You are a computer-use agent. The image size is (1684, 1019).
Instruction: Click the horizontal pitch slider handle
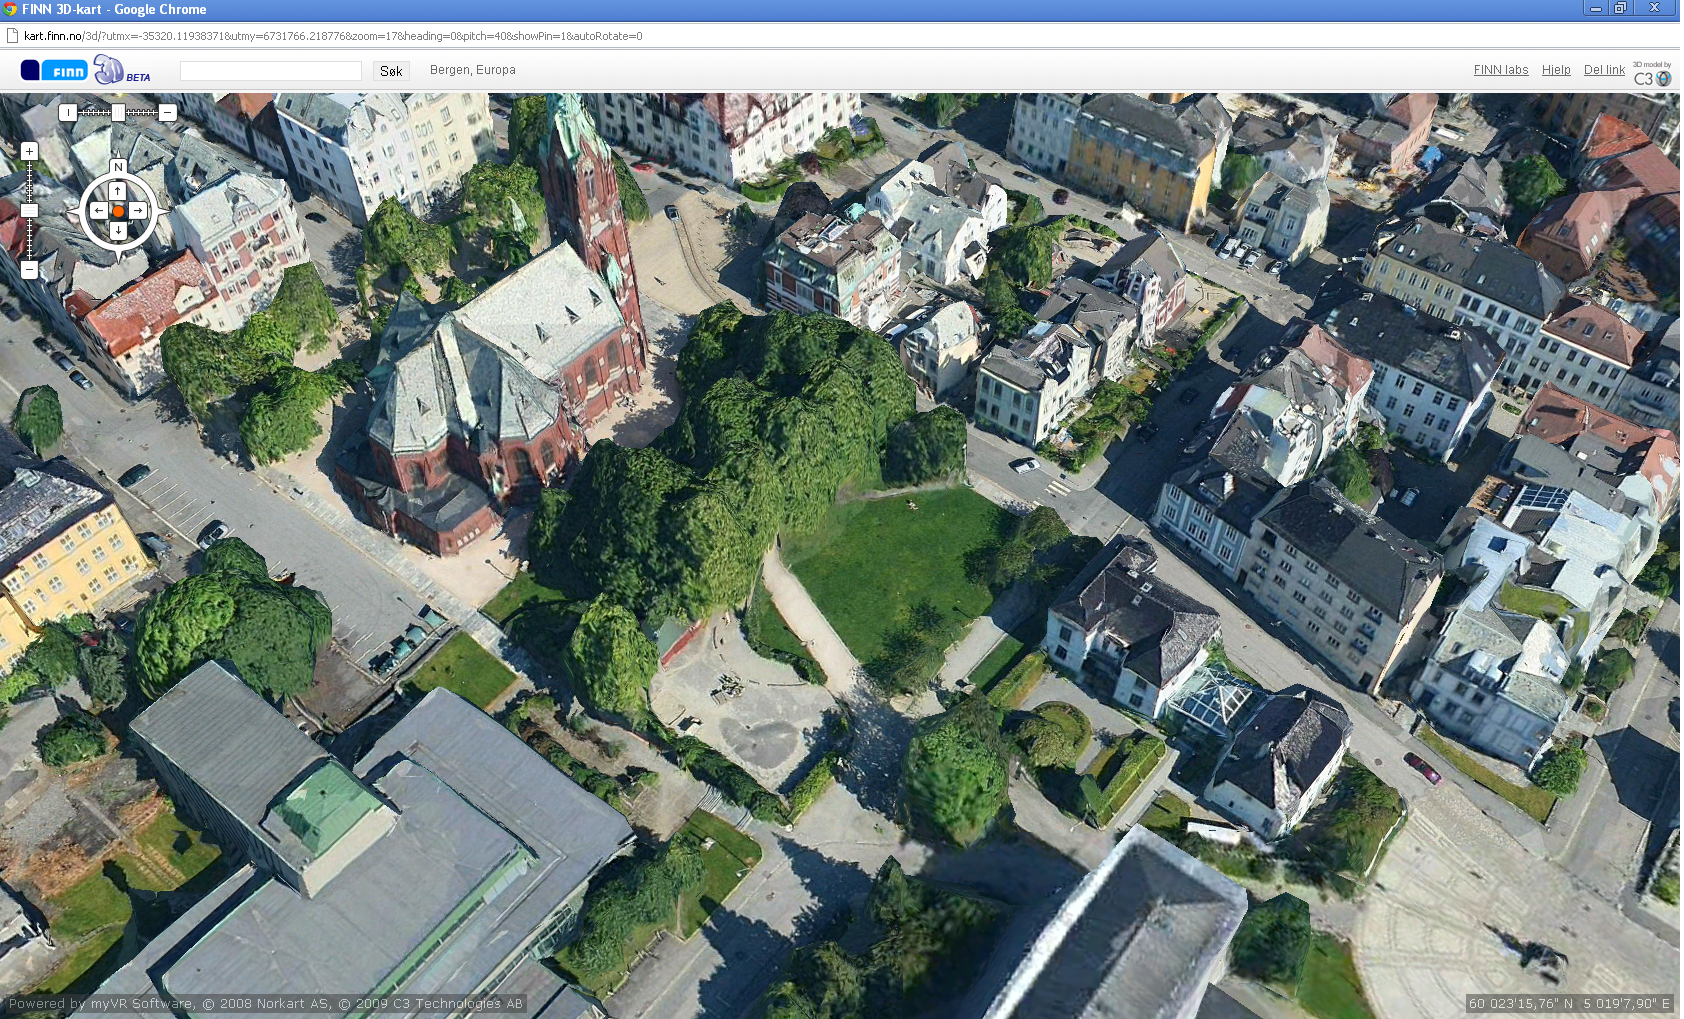tap(118, 113)
